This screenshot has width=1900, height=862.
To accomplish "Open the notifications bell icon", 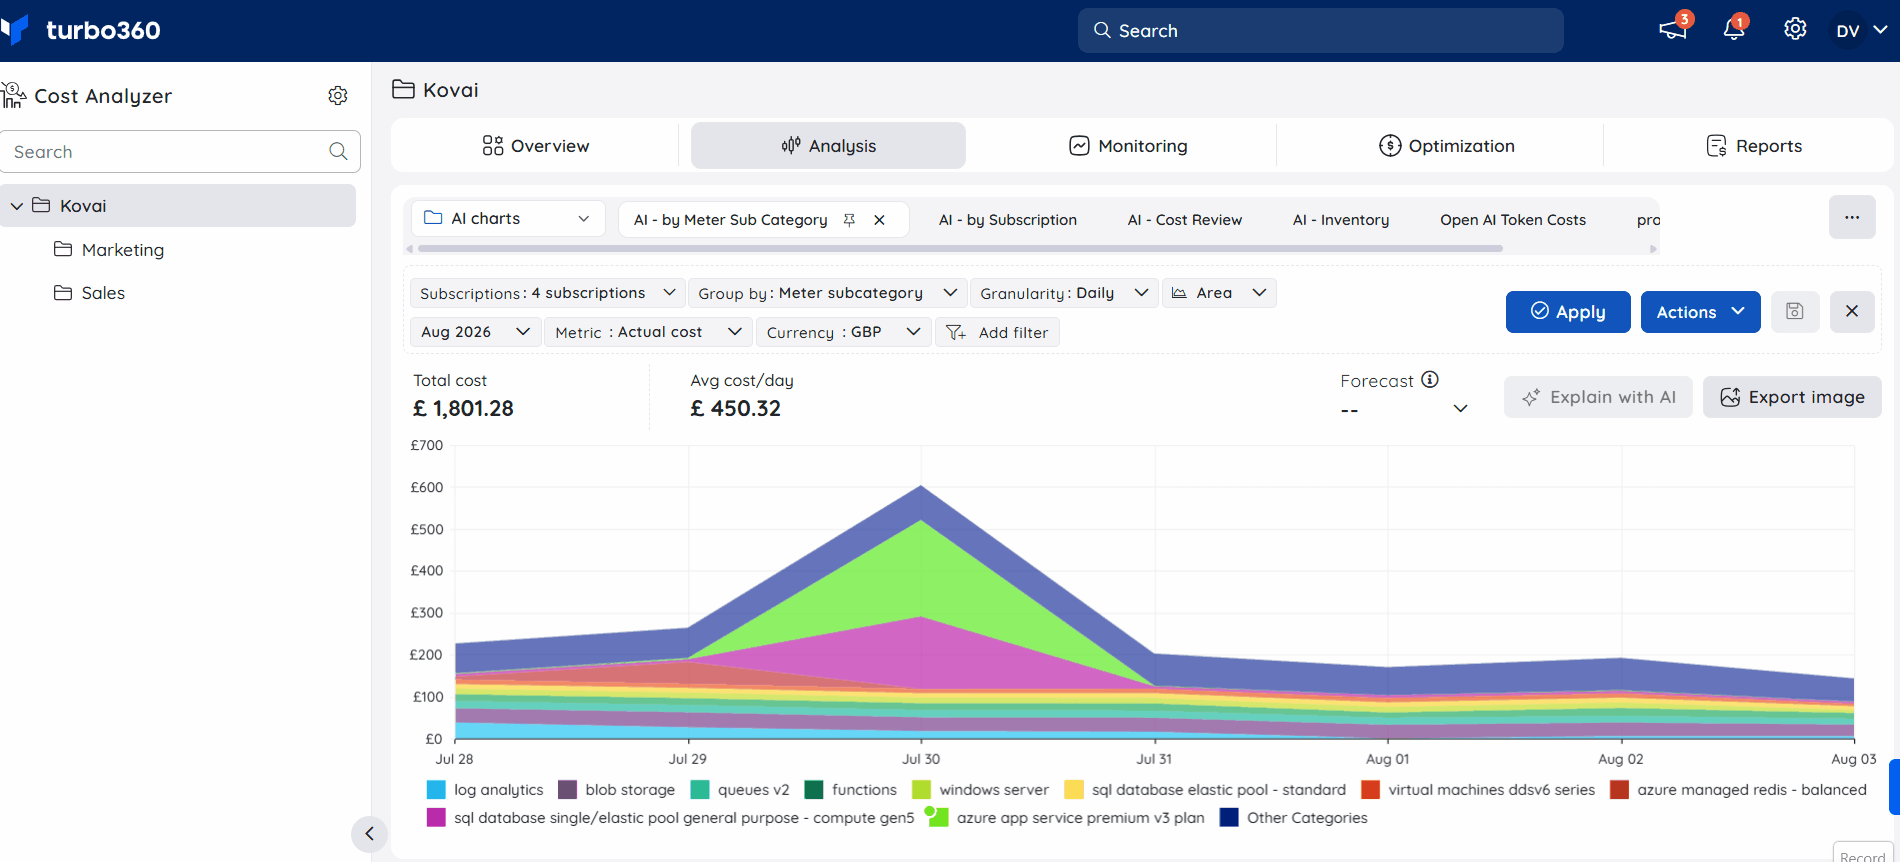I will (1734, 30).
